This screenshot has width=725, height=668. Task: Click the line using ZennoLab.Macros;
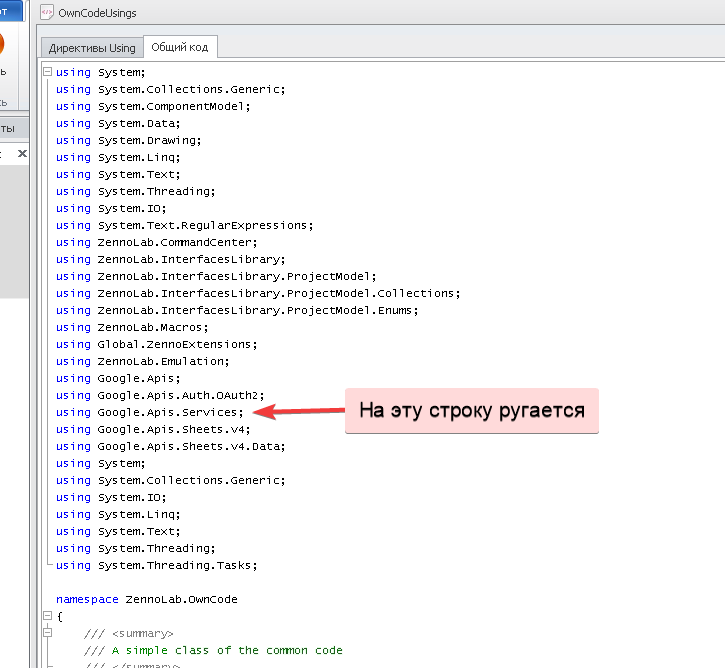(132, 327)
